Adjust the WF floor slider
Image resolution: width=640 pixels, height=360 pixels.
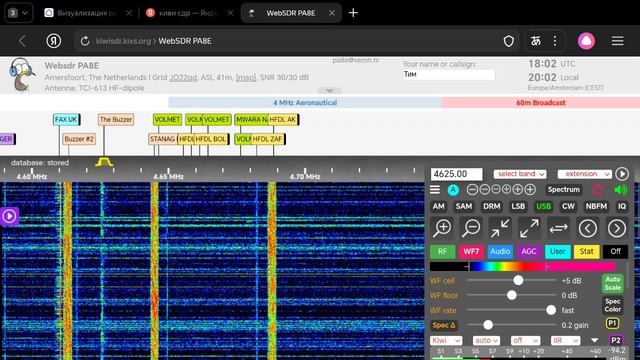pyautogui.click(x=511, y=295)
